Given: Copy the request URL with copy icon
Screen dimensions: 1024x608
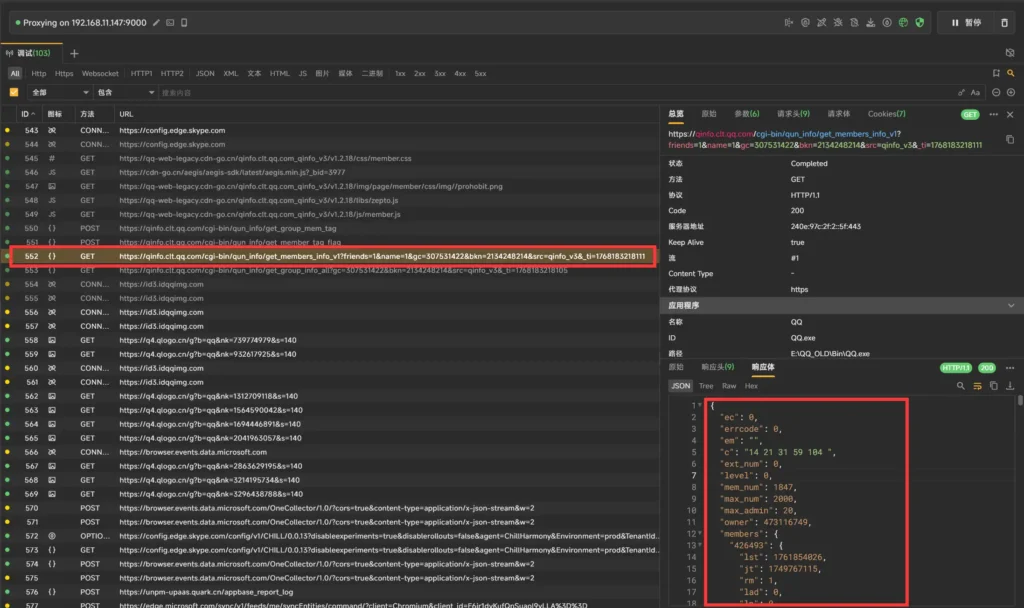Looking at the screenshot, I should coord(1009,139).
